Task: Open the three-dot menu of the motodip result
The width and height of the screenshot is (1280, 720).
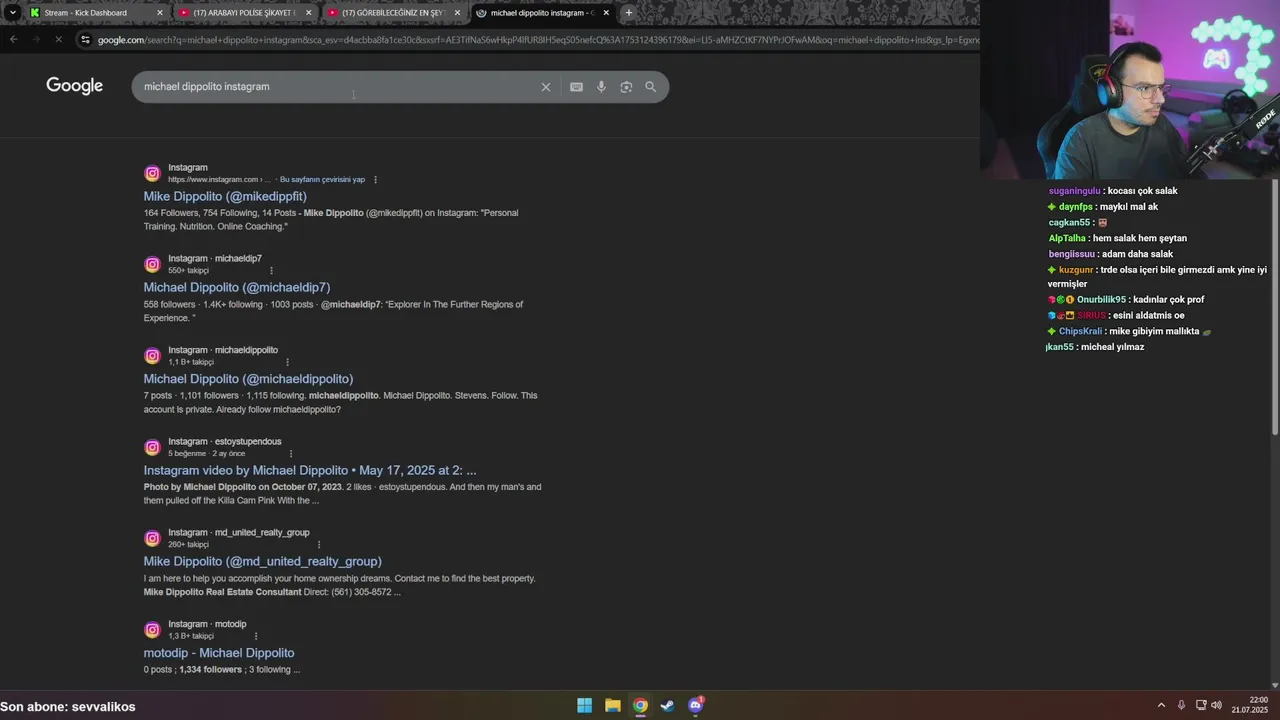Action: pos(256,636)
